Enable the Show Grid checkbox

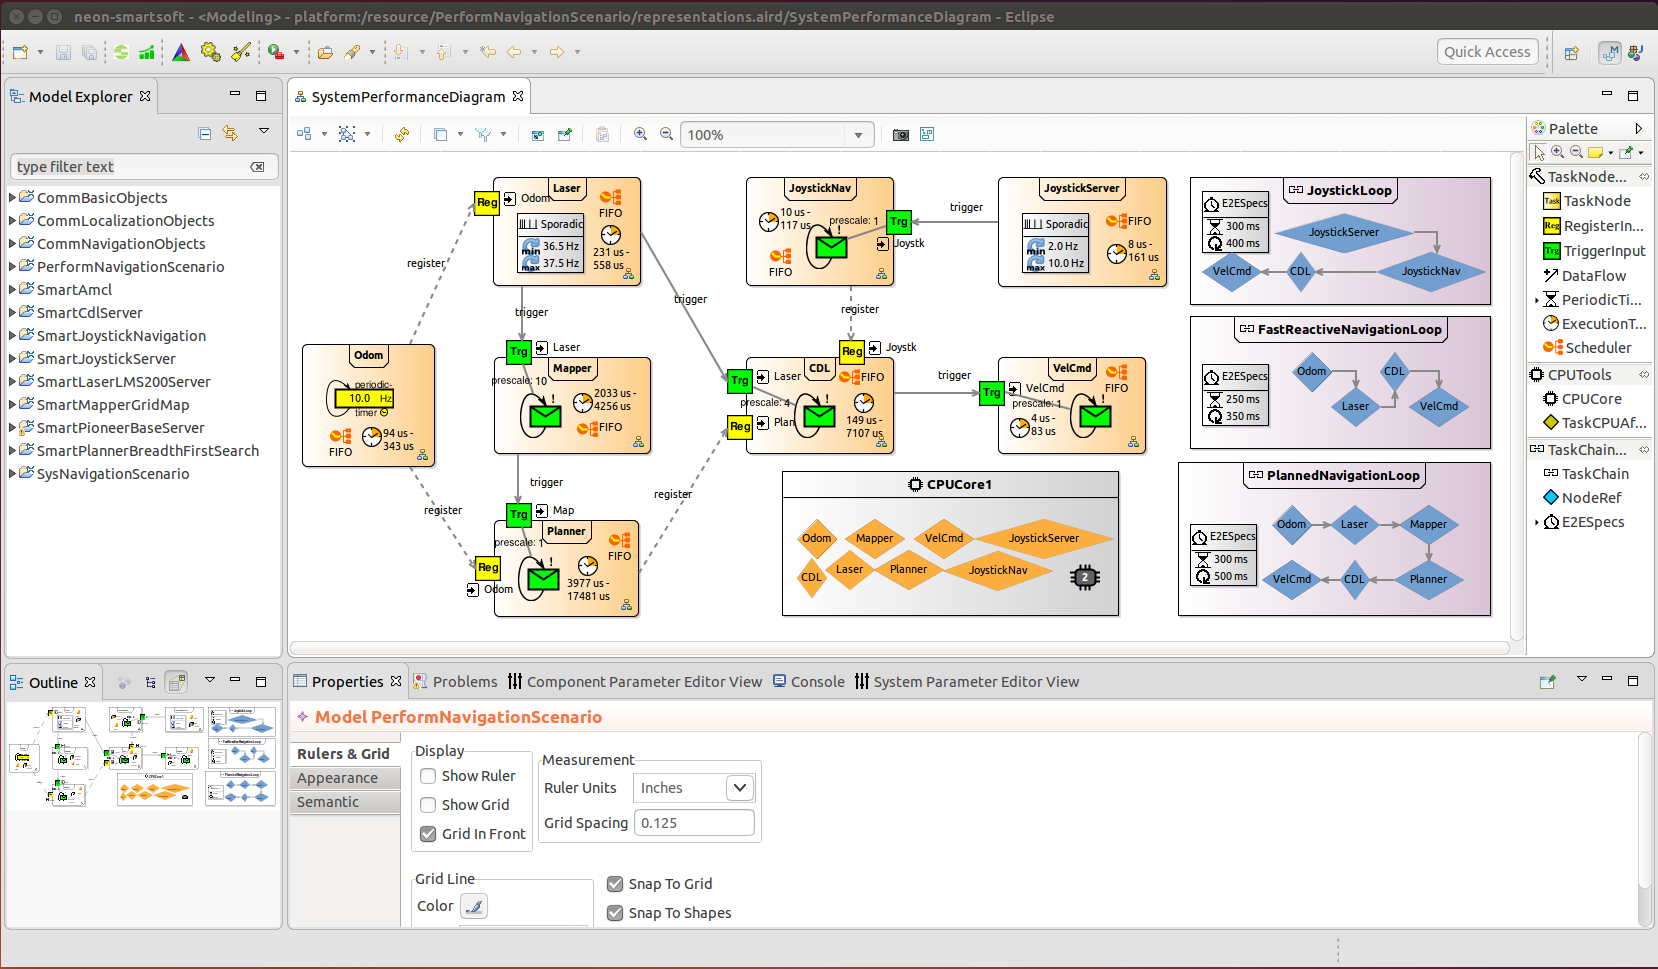click(x=428, y=805)
